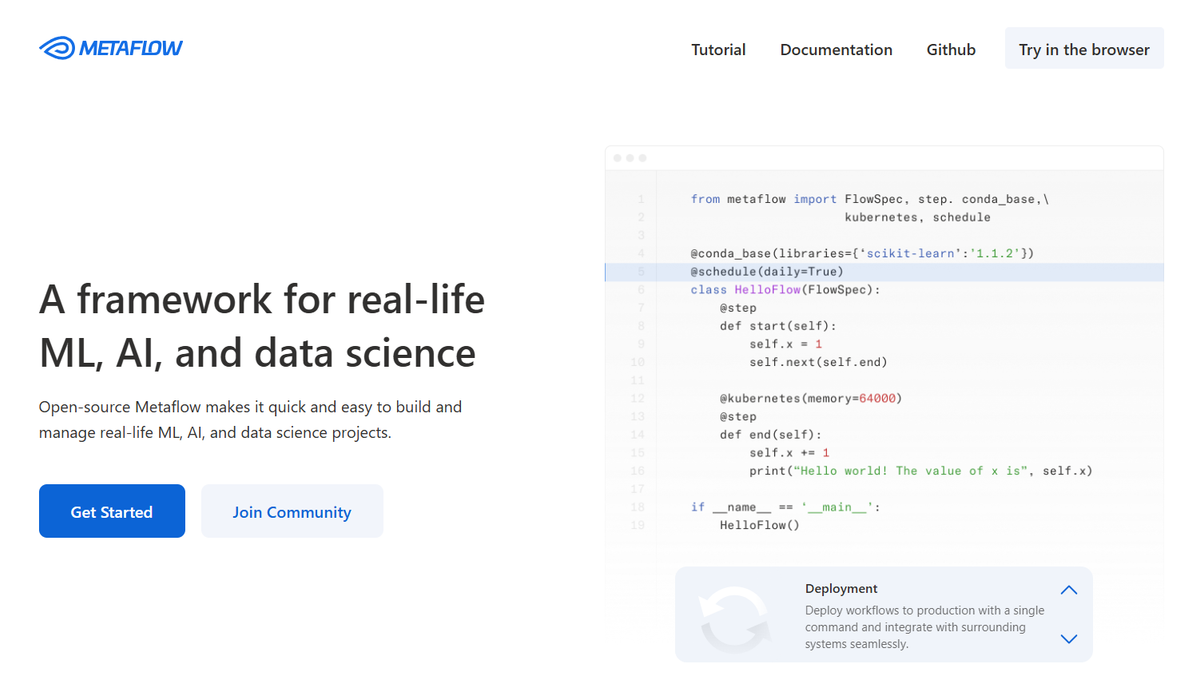Click the middle dot on the code window titlebar
The image size is (1200, 676).
pyautogui.click(x=631, y=157)
